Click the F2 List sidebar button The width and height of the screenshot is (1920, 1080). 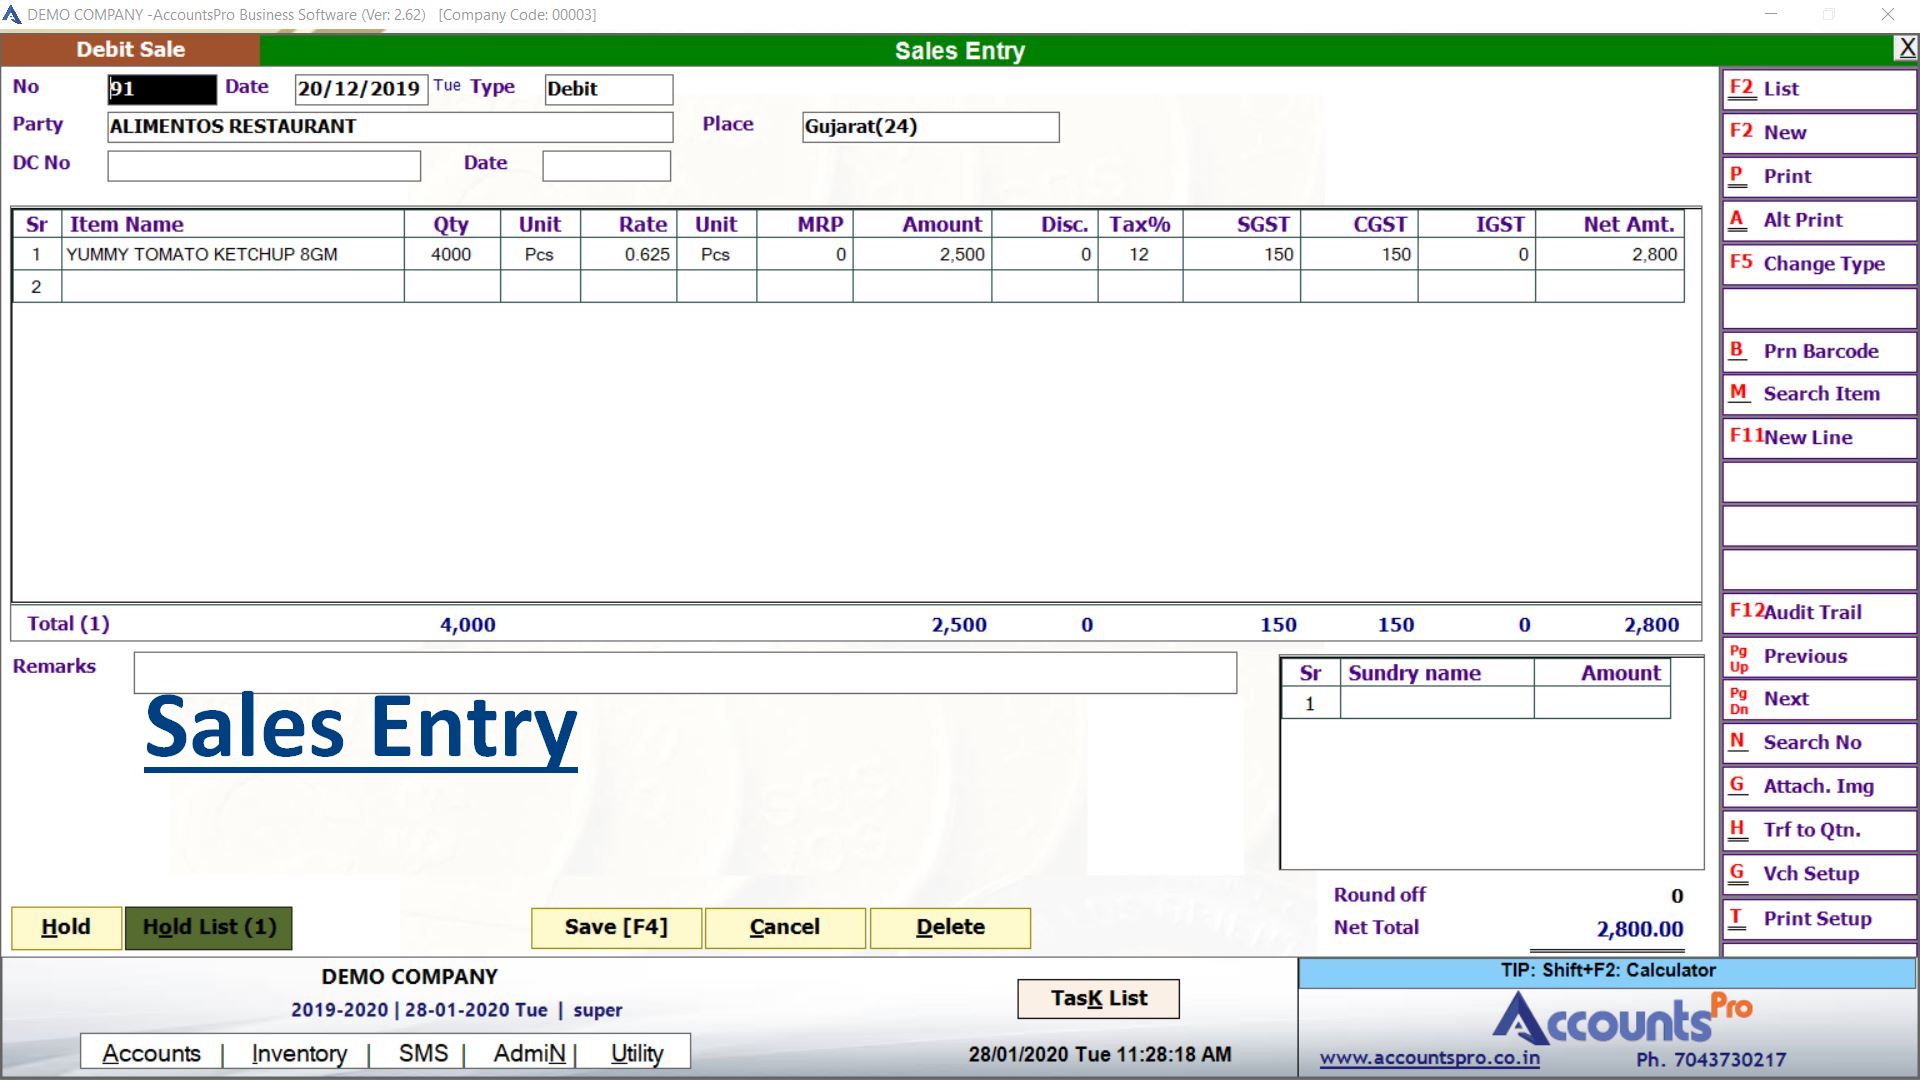click(1818, 89)
